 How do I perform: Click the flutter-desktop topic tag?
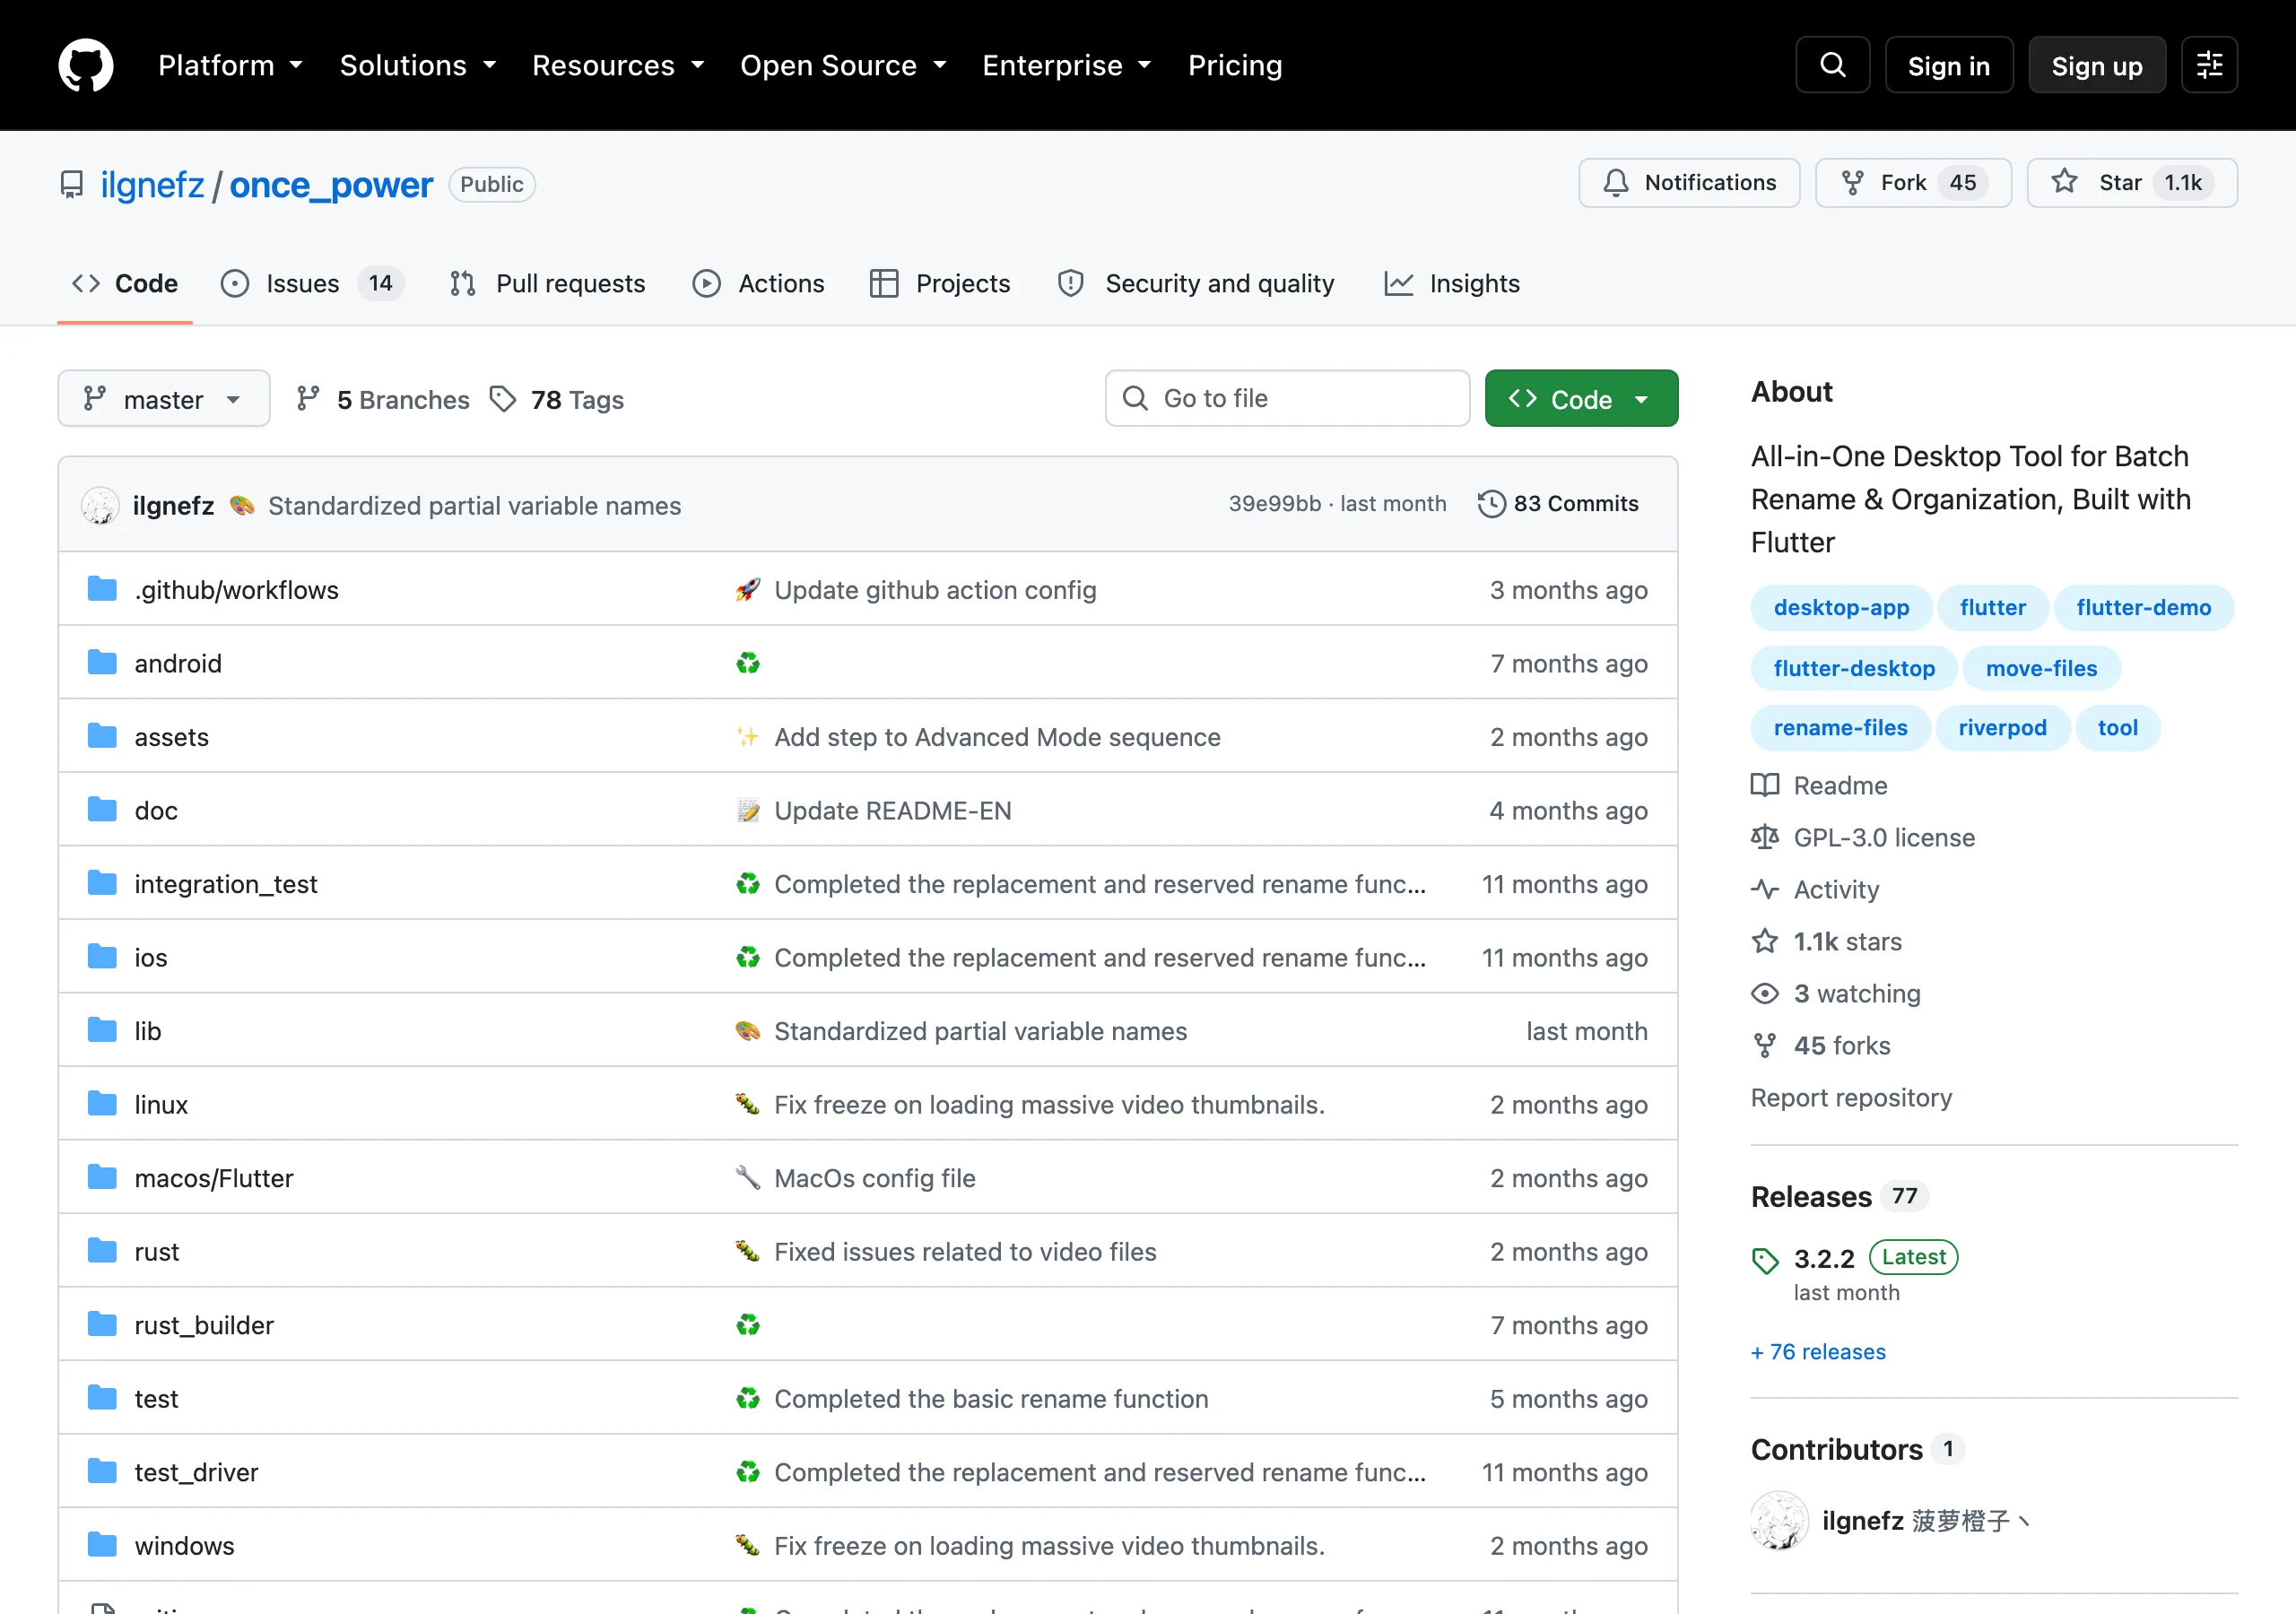point(1854,668)
